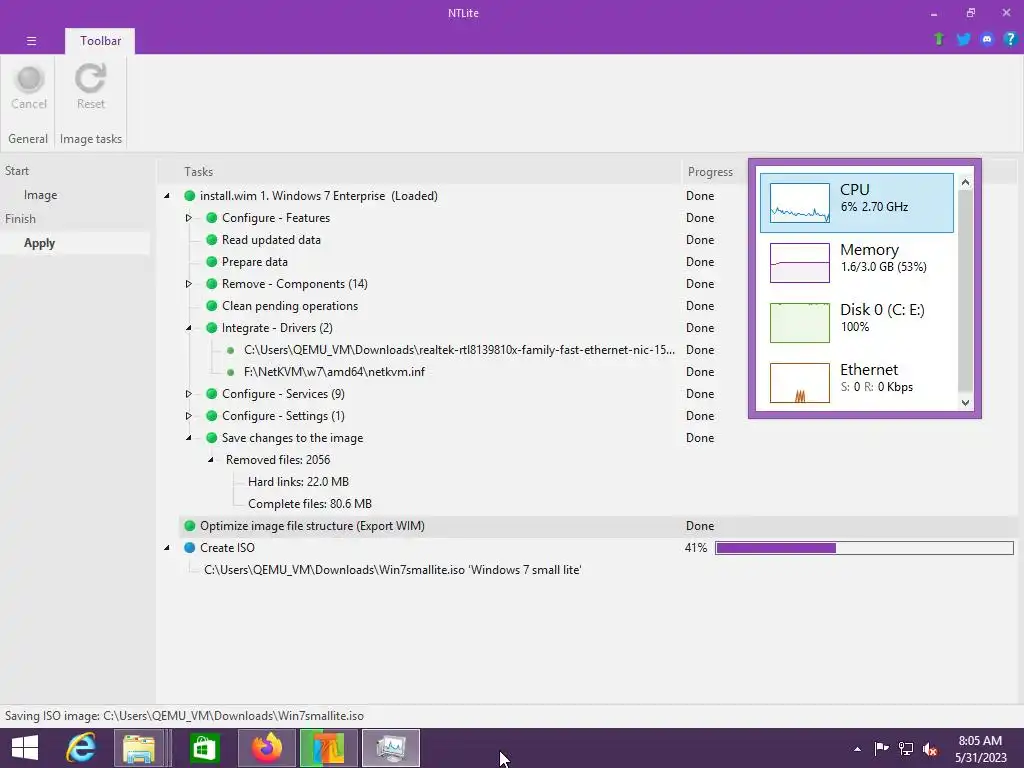Select the CPU performance tile
The image size is (1024, 768).
(x=857, y=202)
